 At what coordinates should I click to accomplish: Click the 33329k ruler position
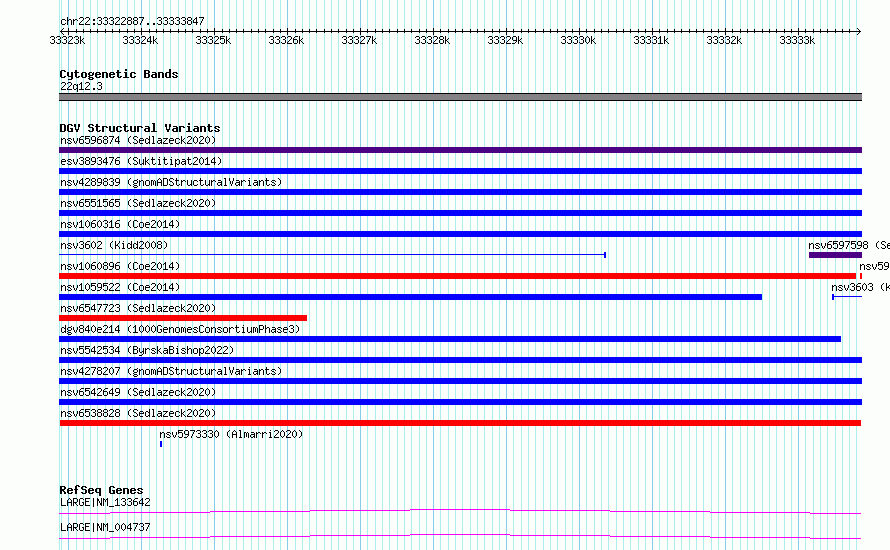coord(505,40)
